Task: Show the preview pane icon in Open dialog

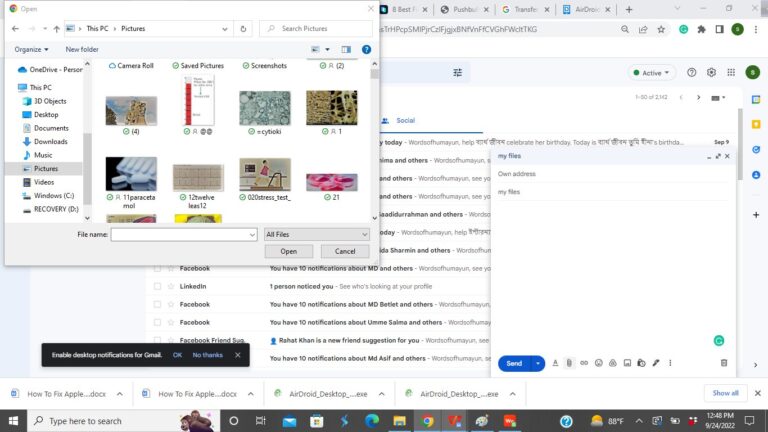Action: [346, 49]
